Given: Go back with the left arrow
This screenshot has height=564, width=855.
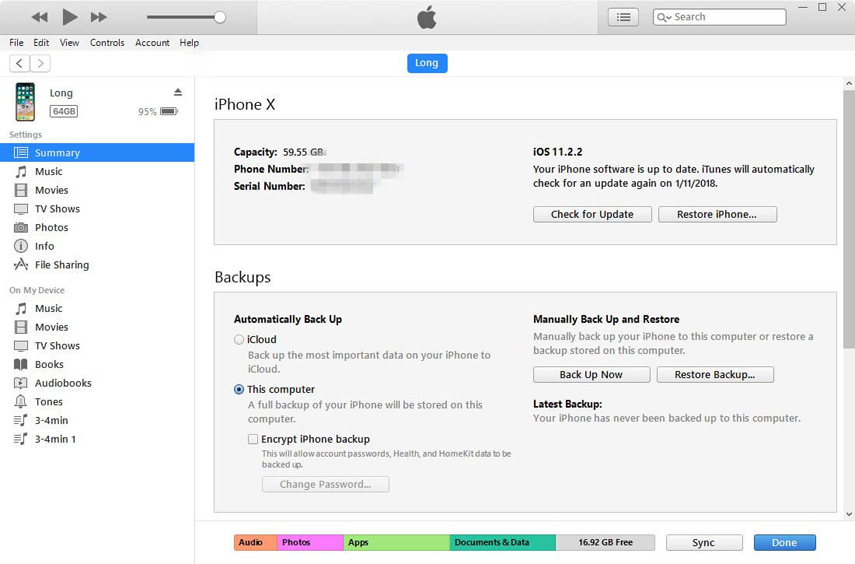Looking at the screenshot, I should point(20,63).
